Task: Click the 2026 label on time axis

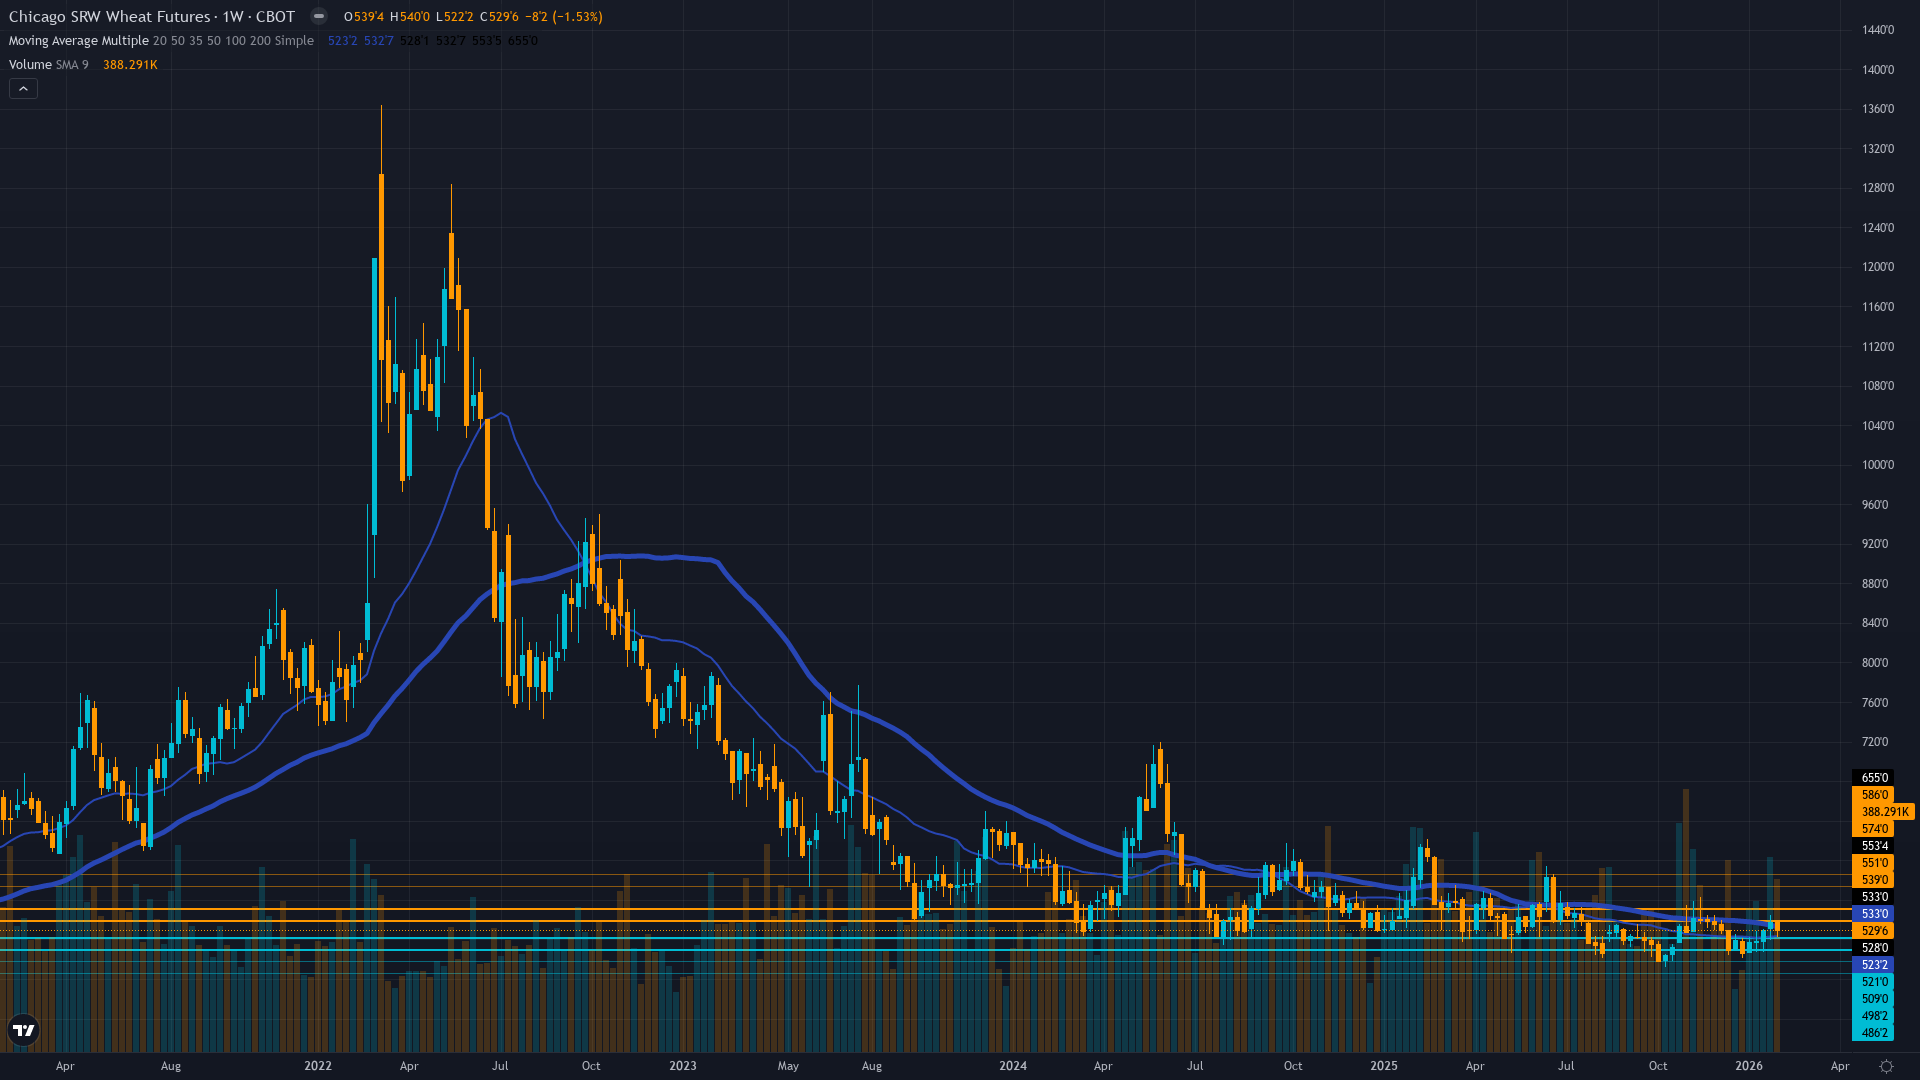Action: point(1749,1066)
